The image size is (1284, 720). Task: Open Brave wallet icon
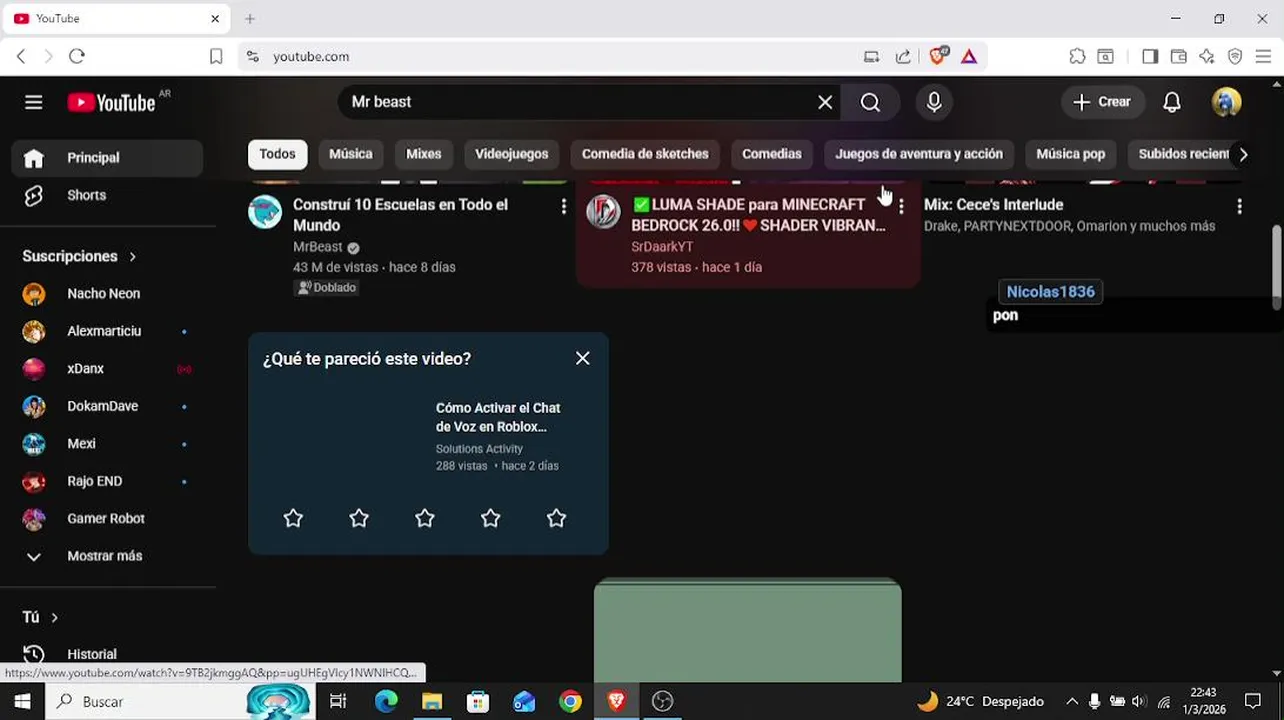(x=1179, y=57)
